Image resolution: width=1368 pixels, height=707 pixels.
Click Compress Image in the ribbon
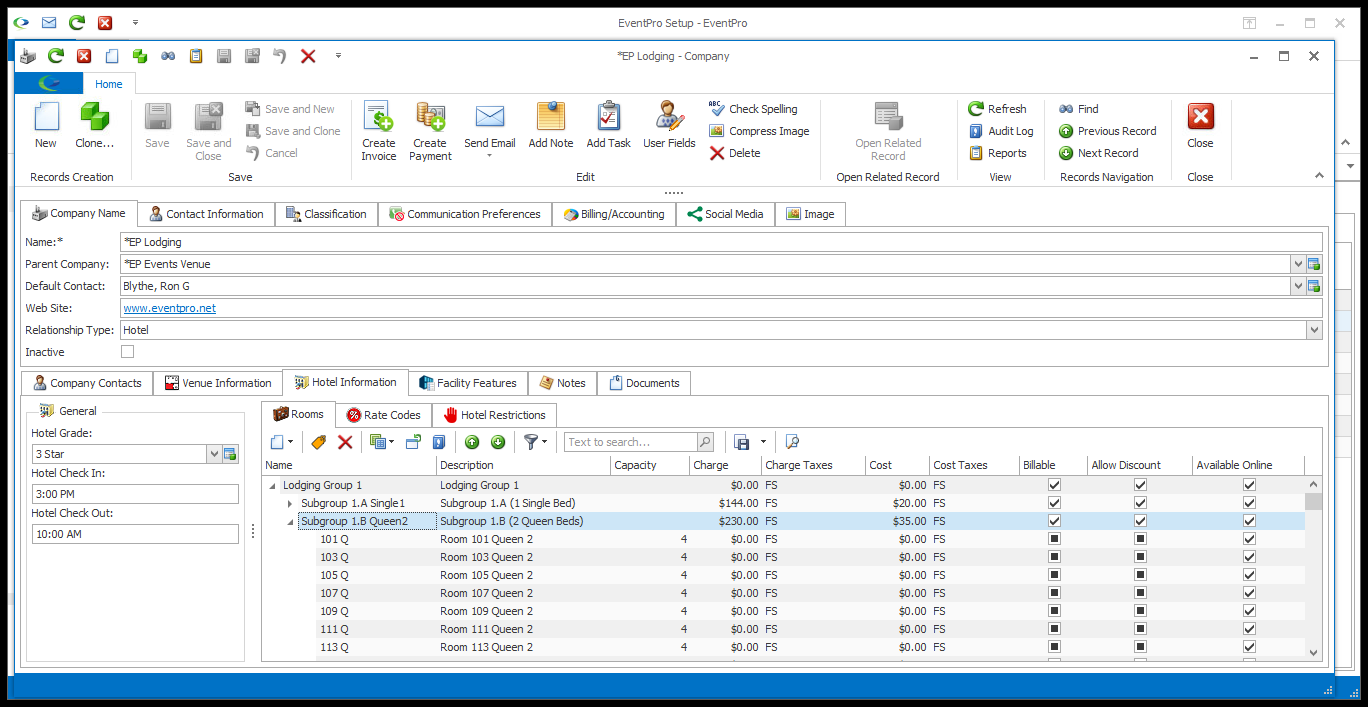coord(759,131)
